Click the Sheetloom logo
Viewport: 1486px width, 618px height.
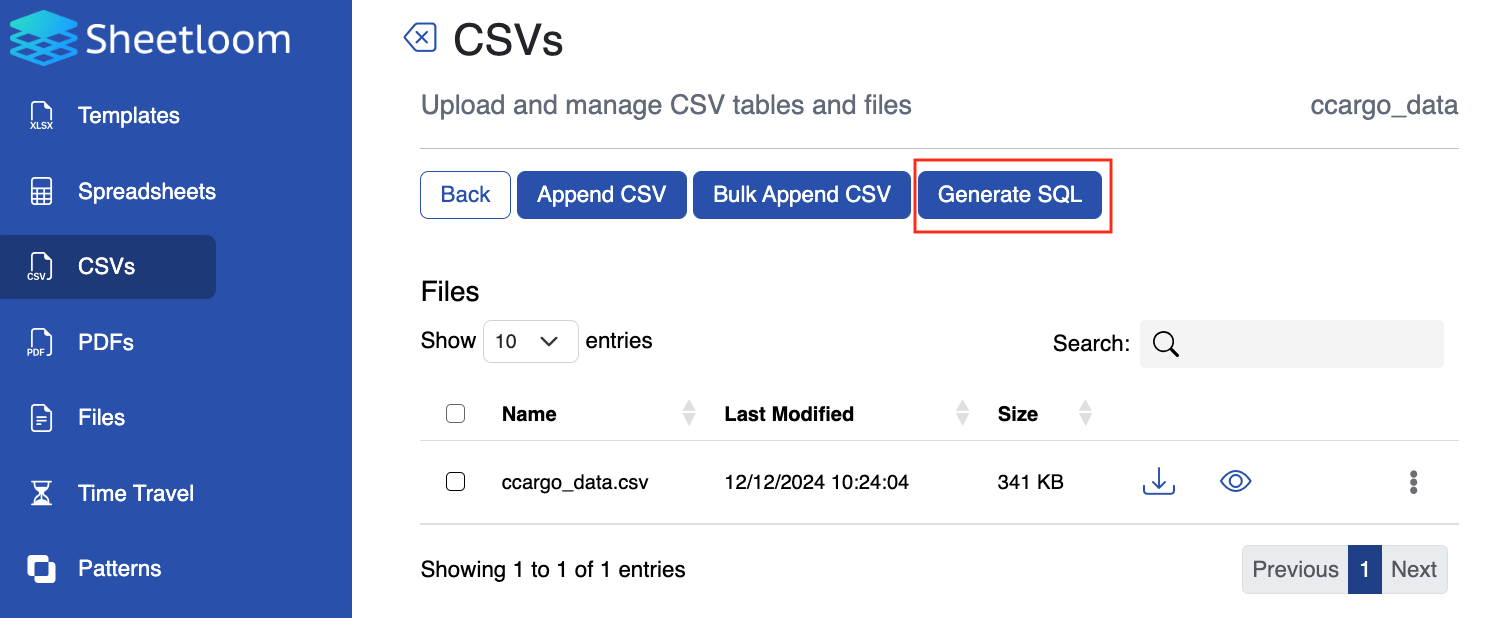(x=150, y=40)
